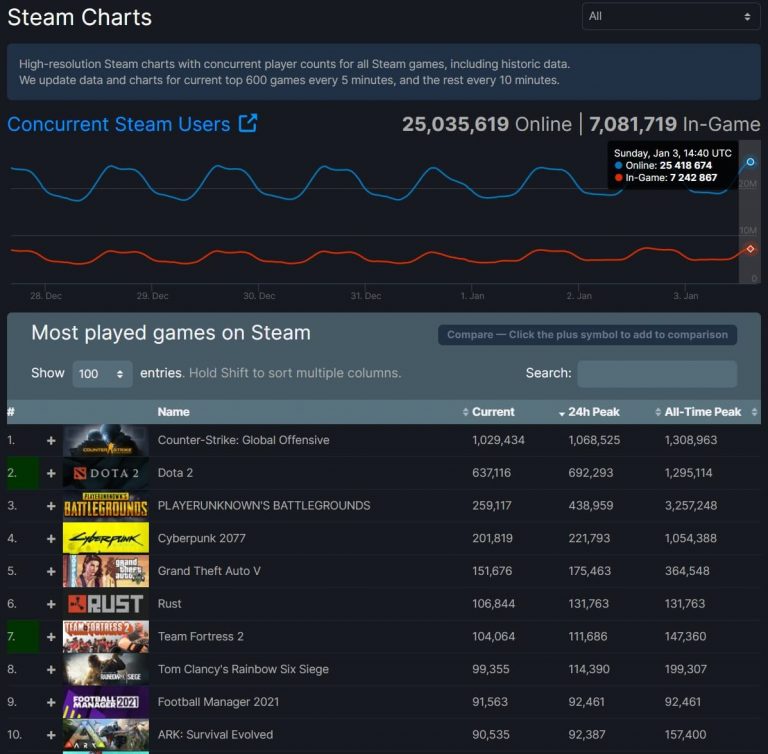This screenshot has height=754, width=768.
Task: Add Rainbow Six Siege to comparison
Action: point(51,669)
